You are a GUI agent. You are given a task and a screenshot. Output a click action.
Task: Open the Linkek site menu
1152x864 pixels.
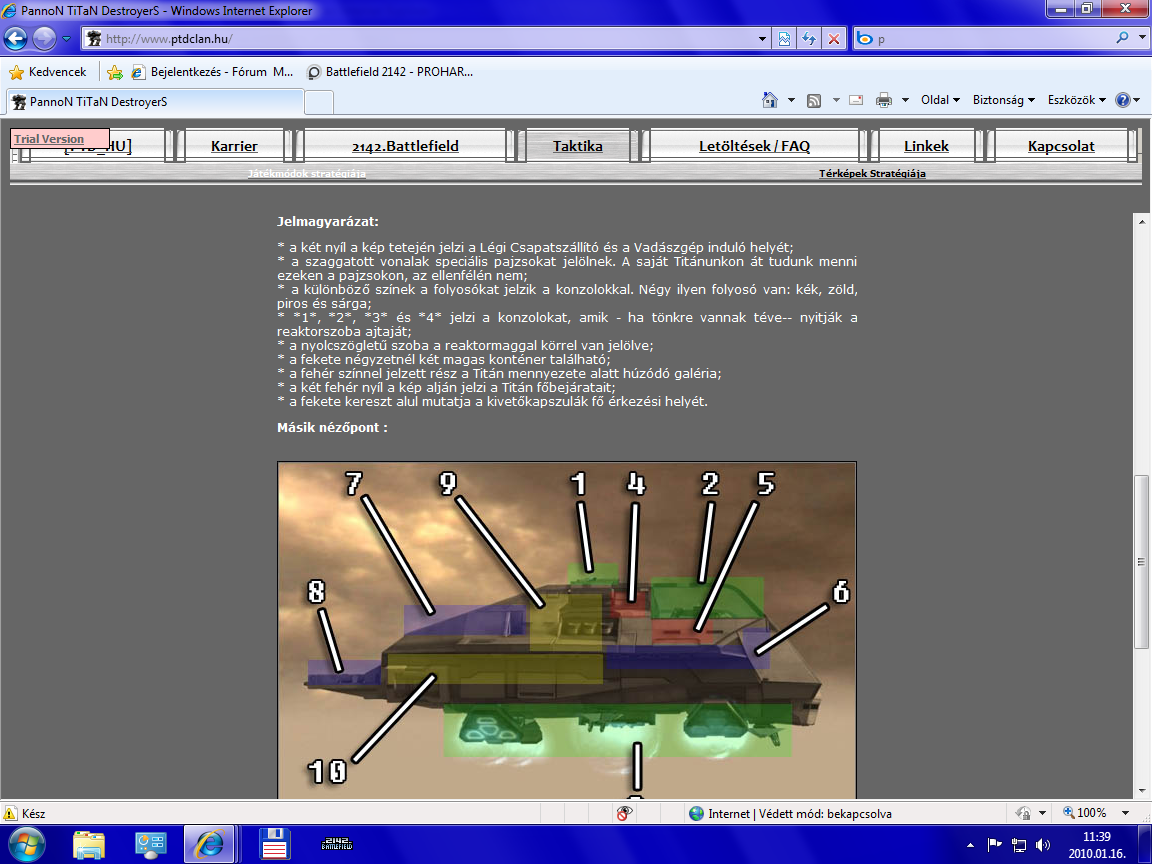coord(926,145)
